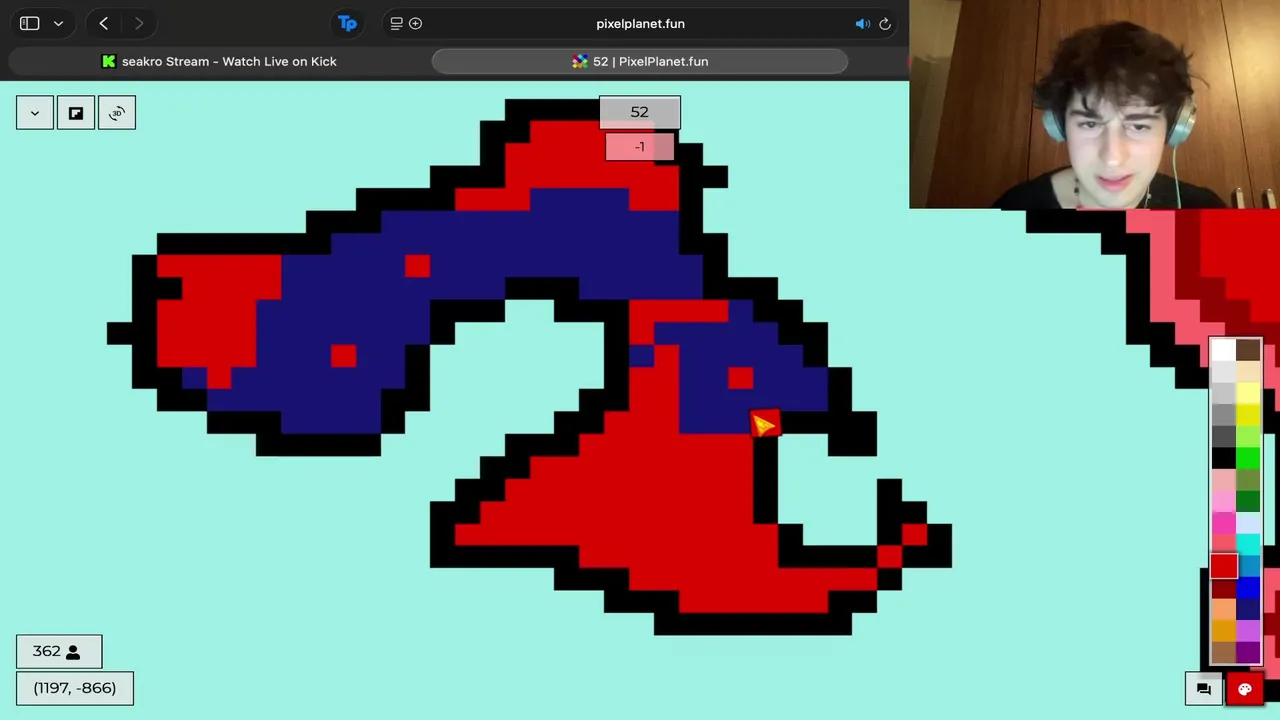Select the olive green swatch
The height and width of the screenshot is (720, 1280).
1248,480
